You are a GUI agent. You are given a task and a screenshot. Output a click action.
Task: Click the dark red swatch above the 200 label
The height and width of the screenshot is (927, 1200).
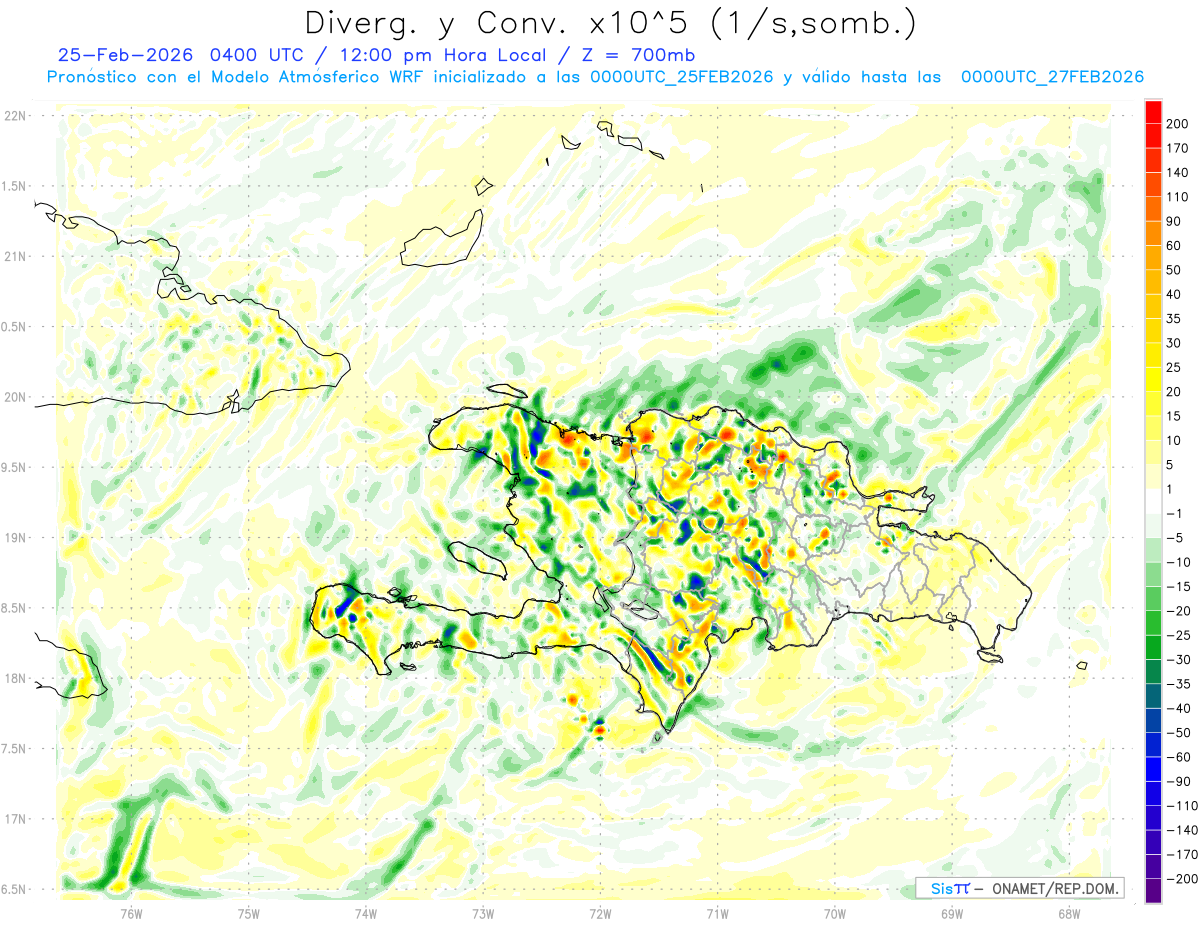[1153, 112]
